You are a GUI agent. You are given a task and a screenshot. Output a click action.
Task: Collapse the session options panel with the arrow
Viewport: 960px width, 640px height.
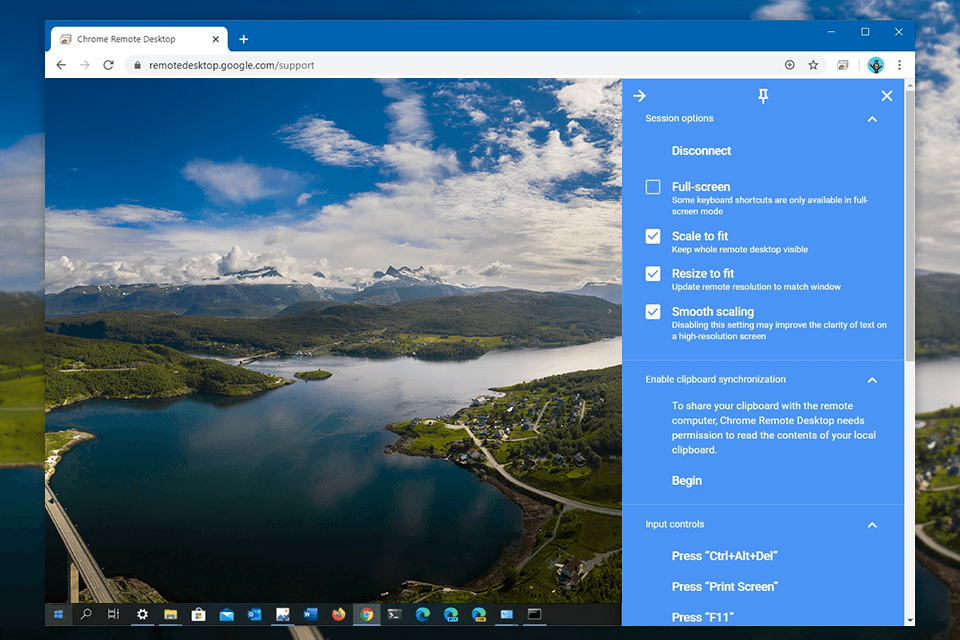tap(639, 95)
